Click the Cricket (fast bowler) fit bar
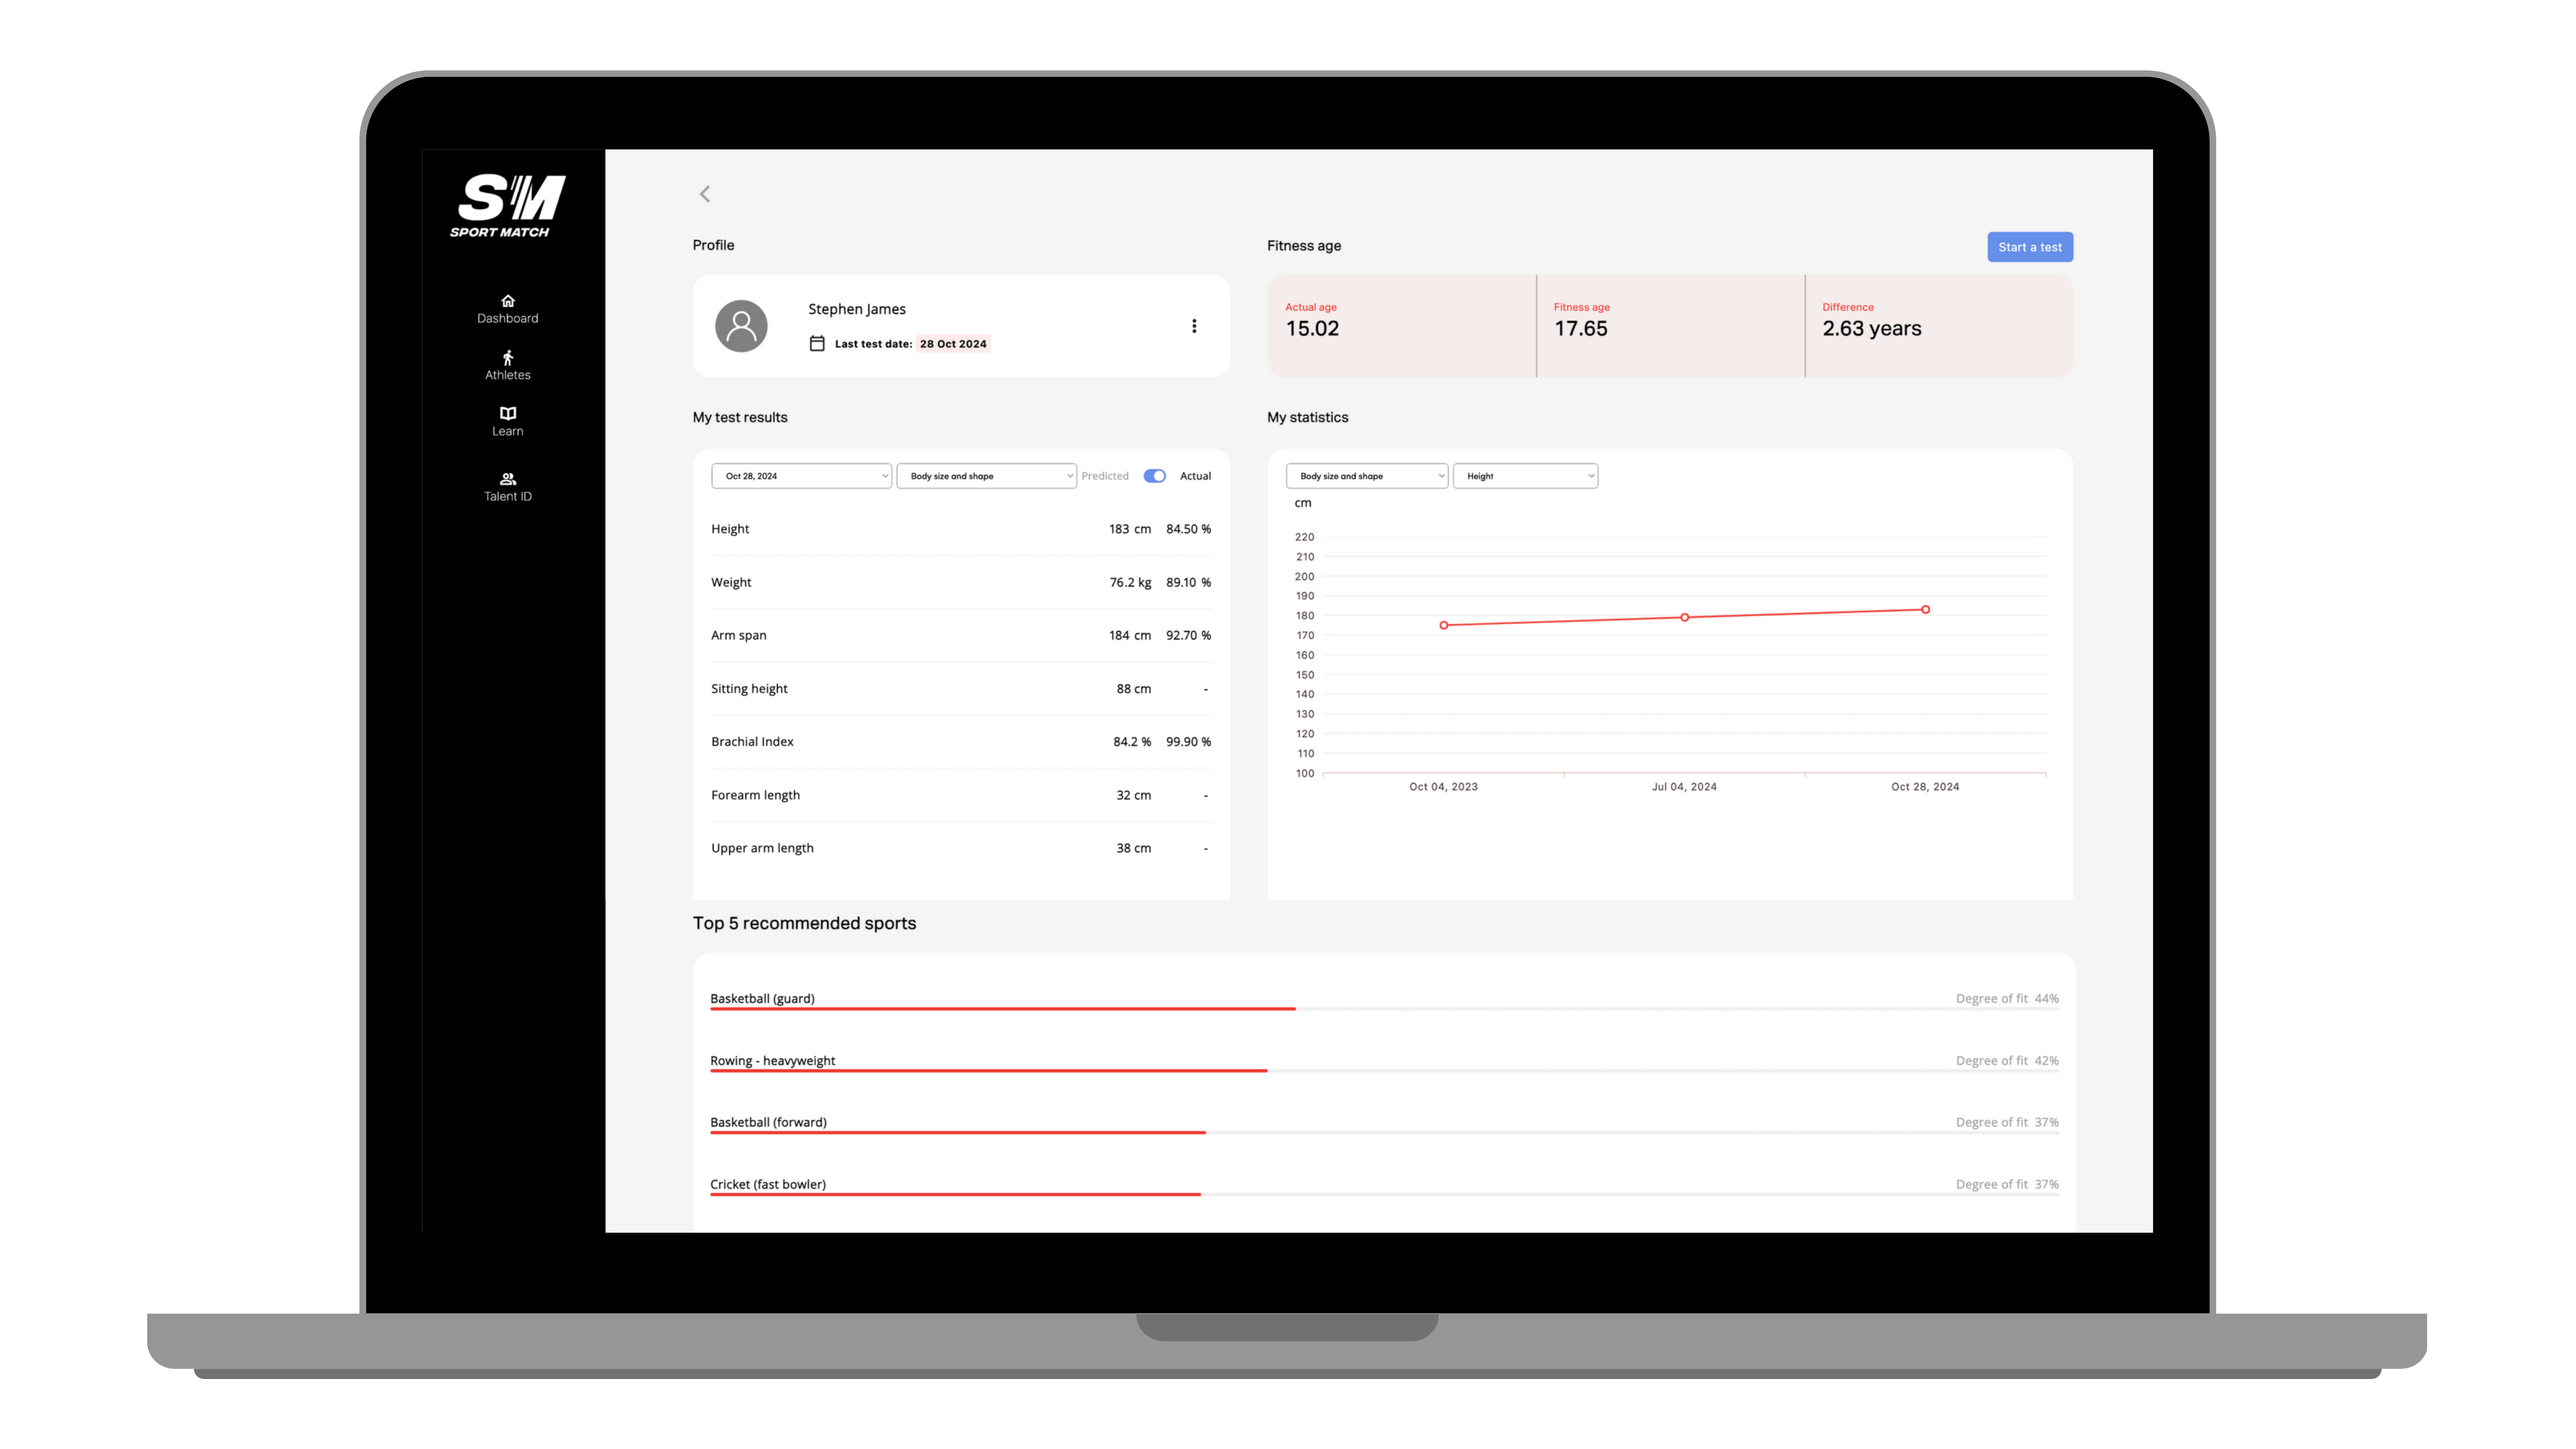This screenshot has width=2576, height=1449. click(x=1384, y=1195)
